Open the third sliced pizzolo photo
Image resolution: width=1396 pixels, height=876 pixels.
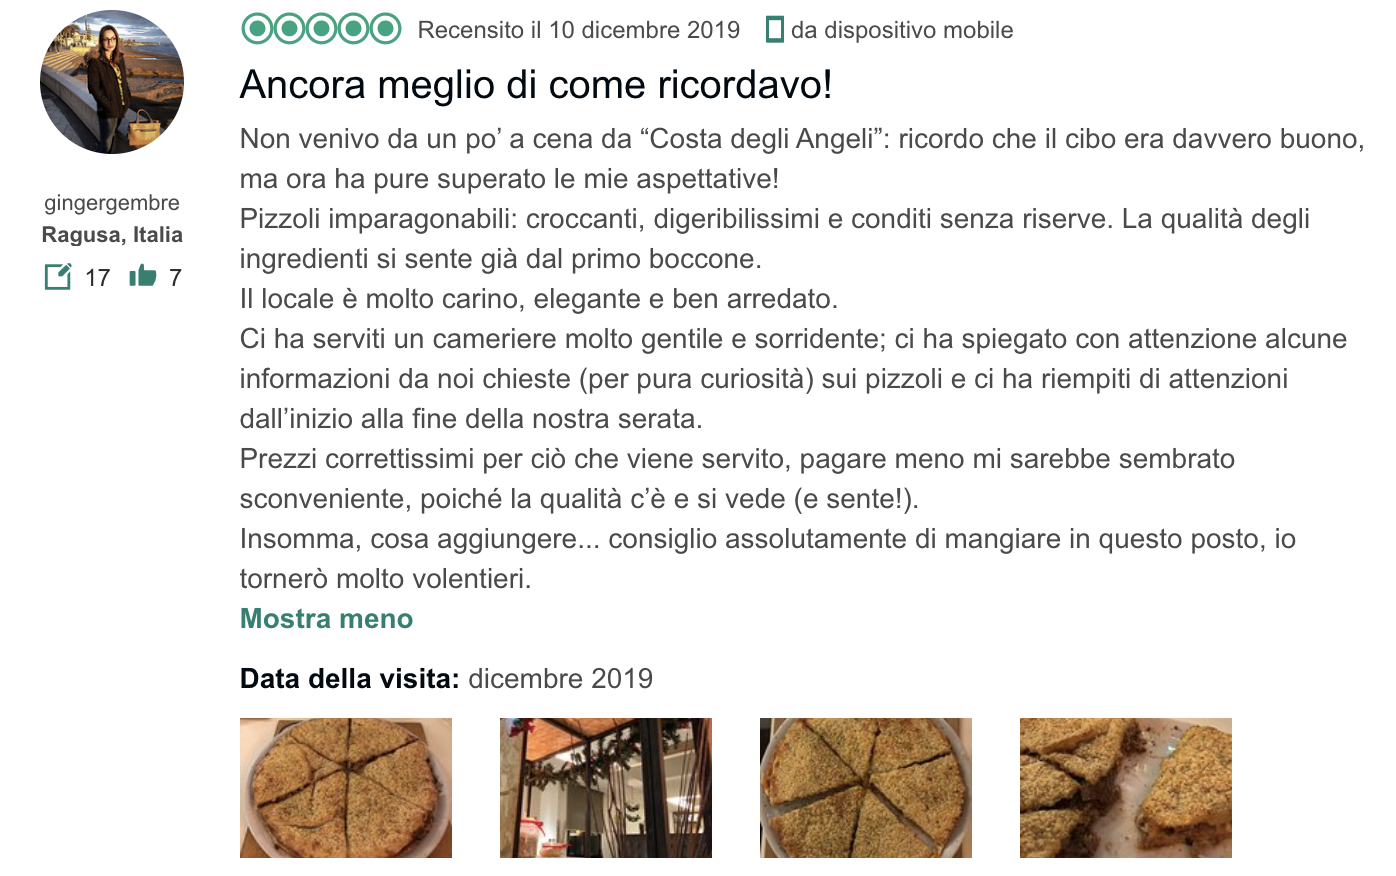866,788
